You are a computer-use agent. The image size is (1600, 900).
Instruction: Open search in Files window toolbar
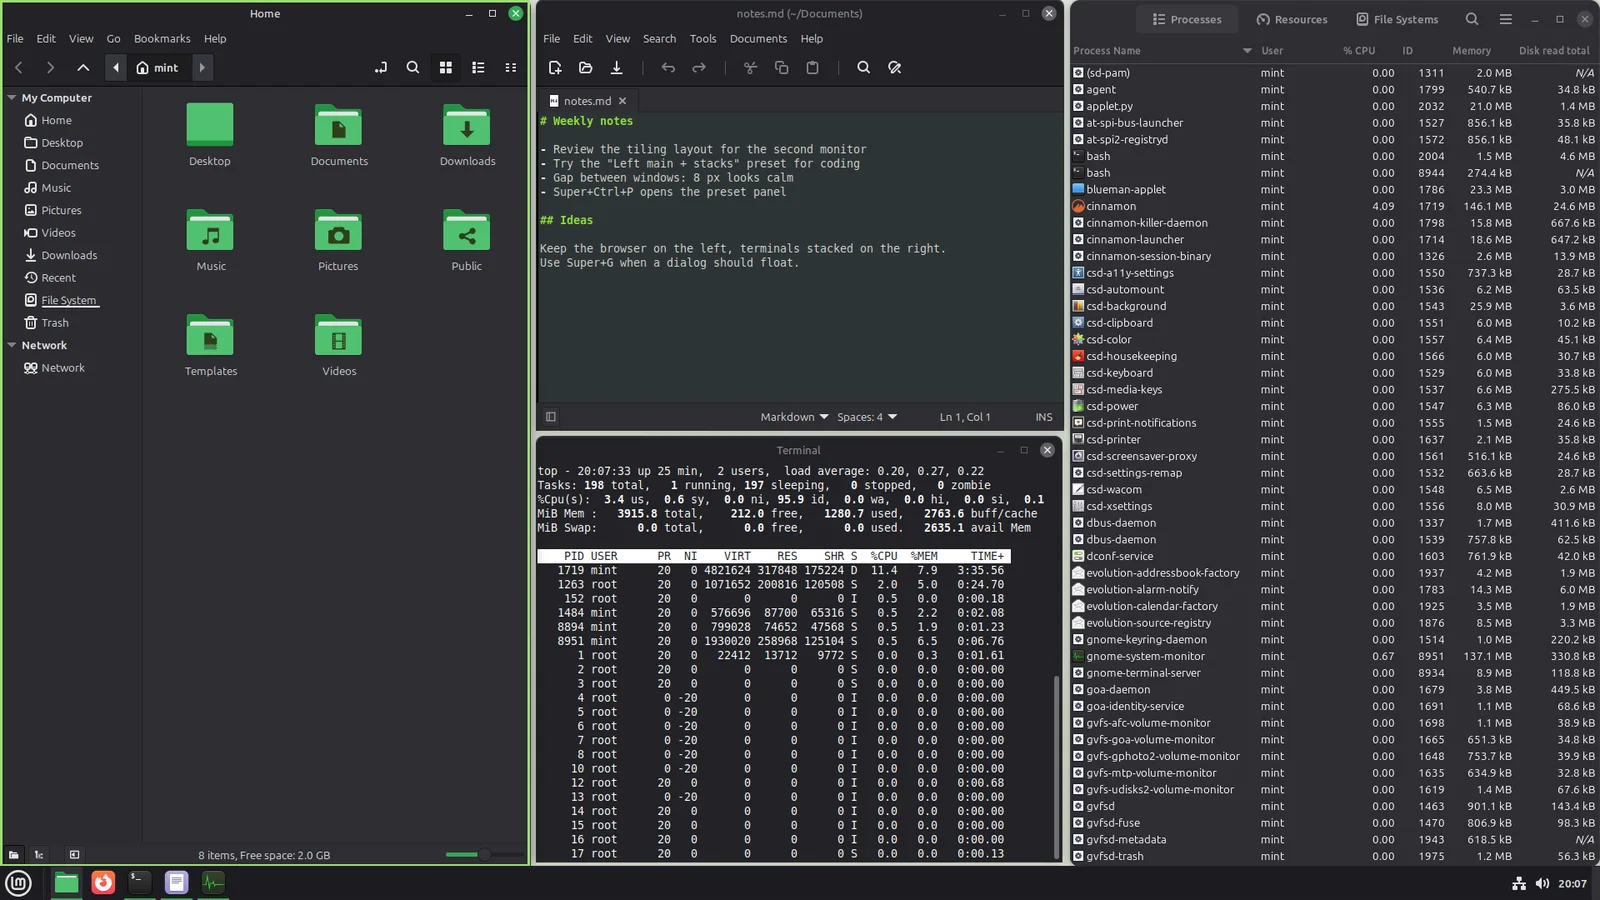413,68
